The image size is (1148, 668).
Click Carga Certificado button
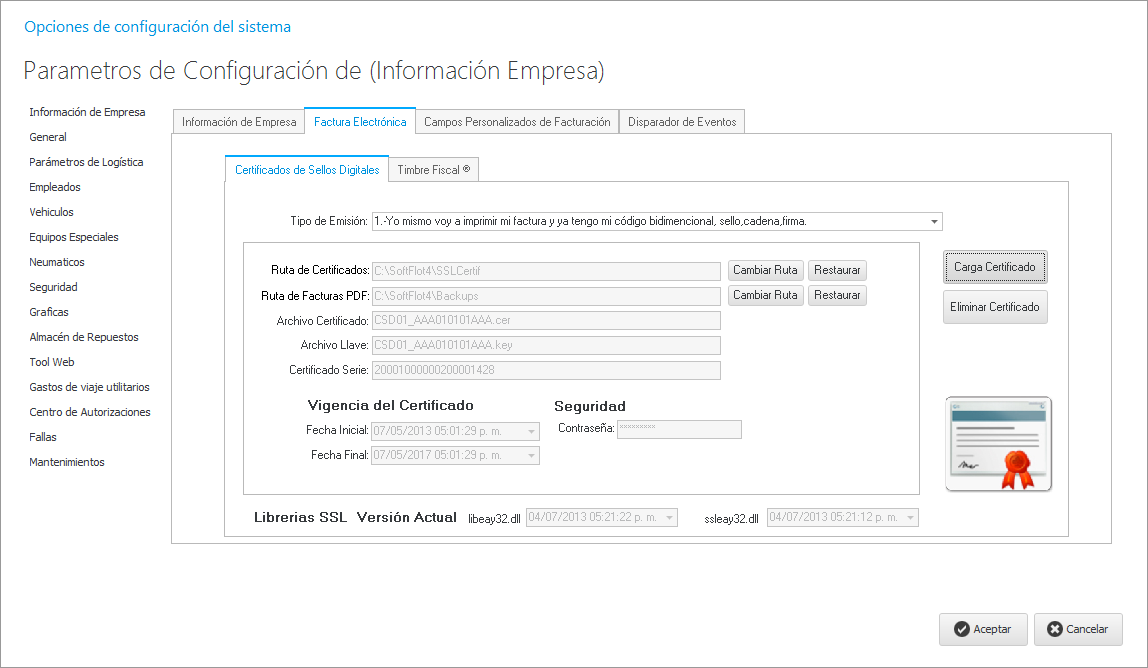click(x=995, y=267)
